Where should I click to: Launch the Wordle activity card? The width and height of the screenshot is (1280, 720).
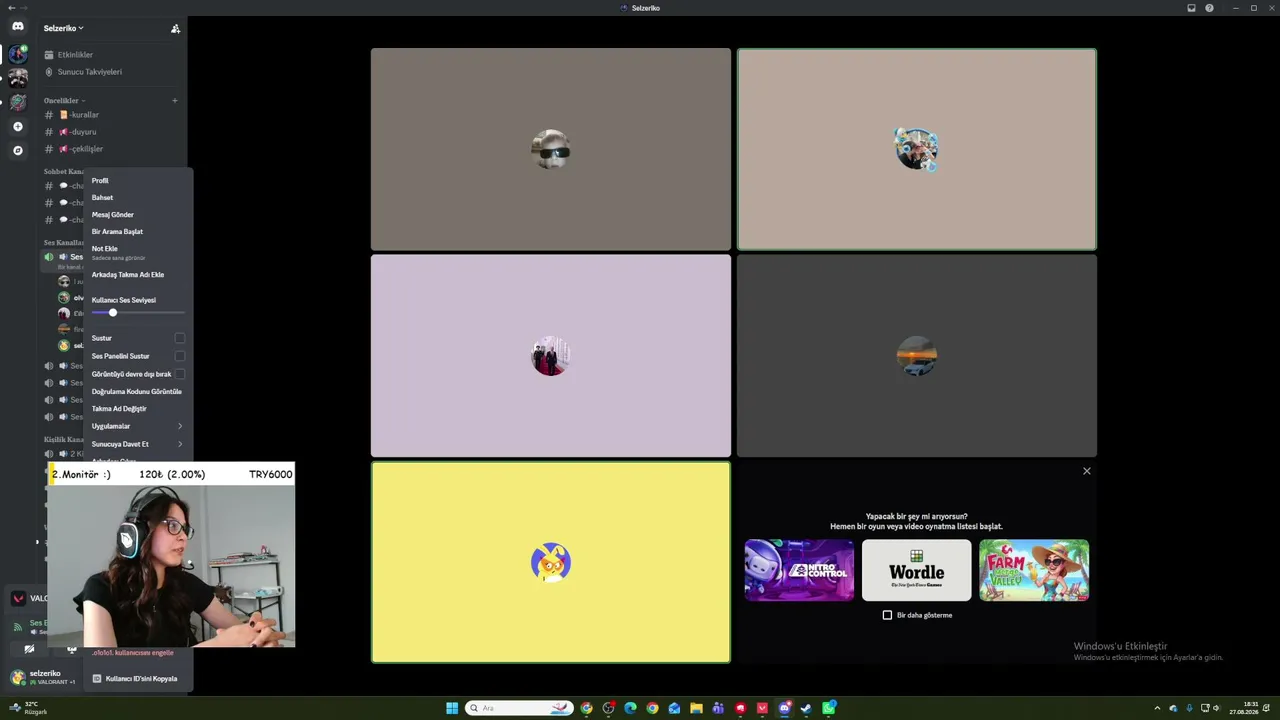(916, 570)
